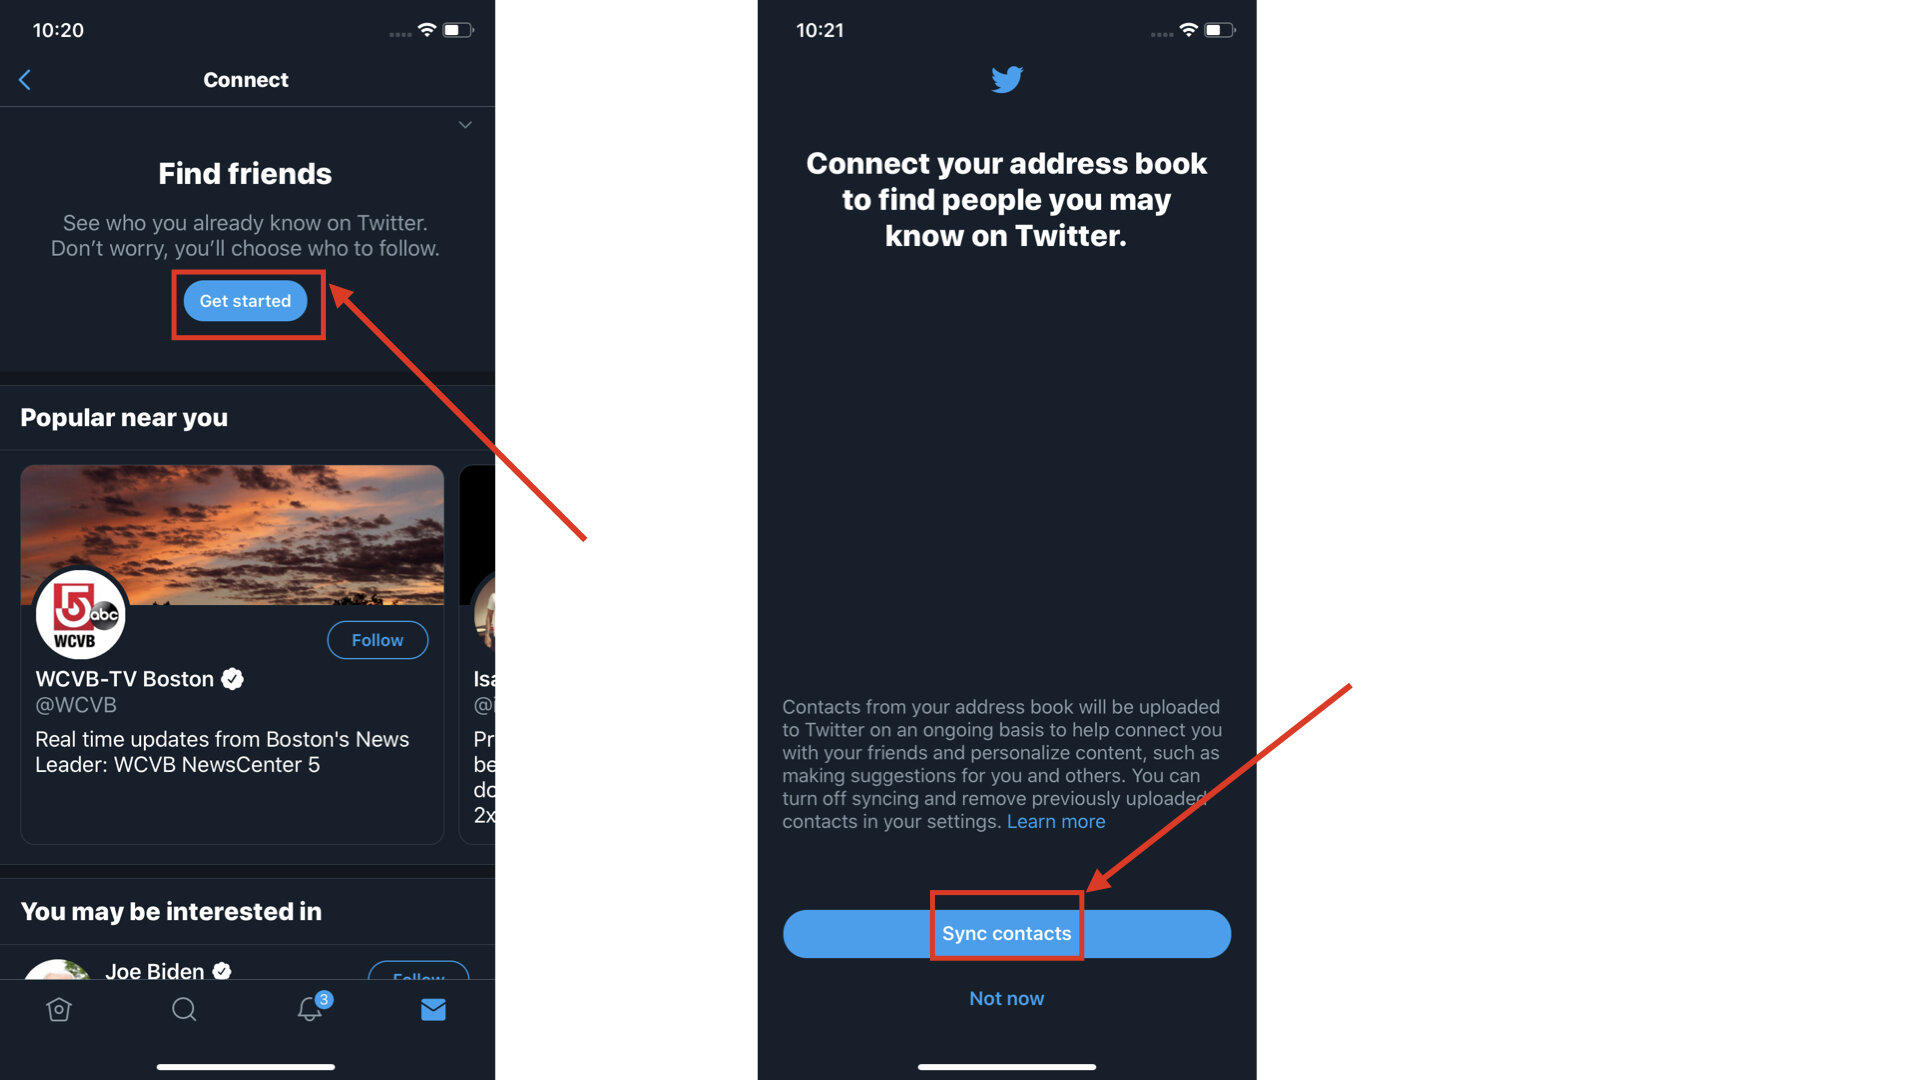Open the Learn more link
Image resolution: width=1920 pixels, height=1080 pixels.
(1055, 820)
